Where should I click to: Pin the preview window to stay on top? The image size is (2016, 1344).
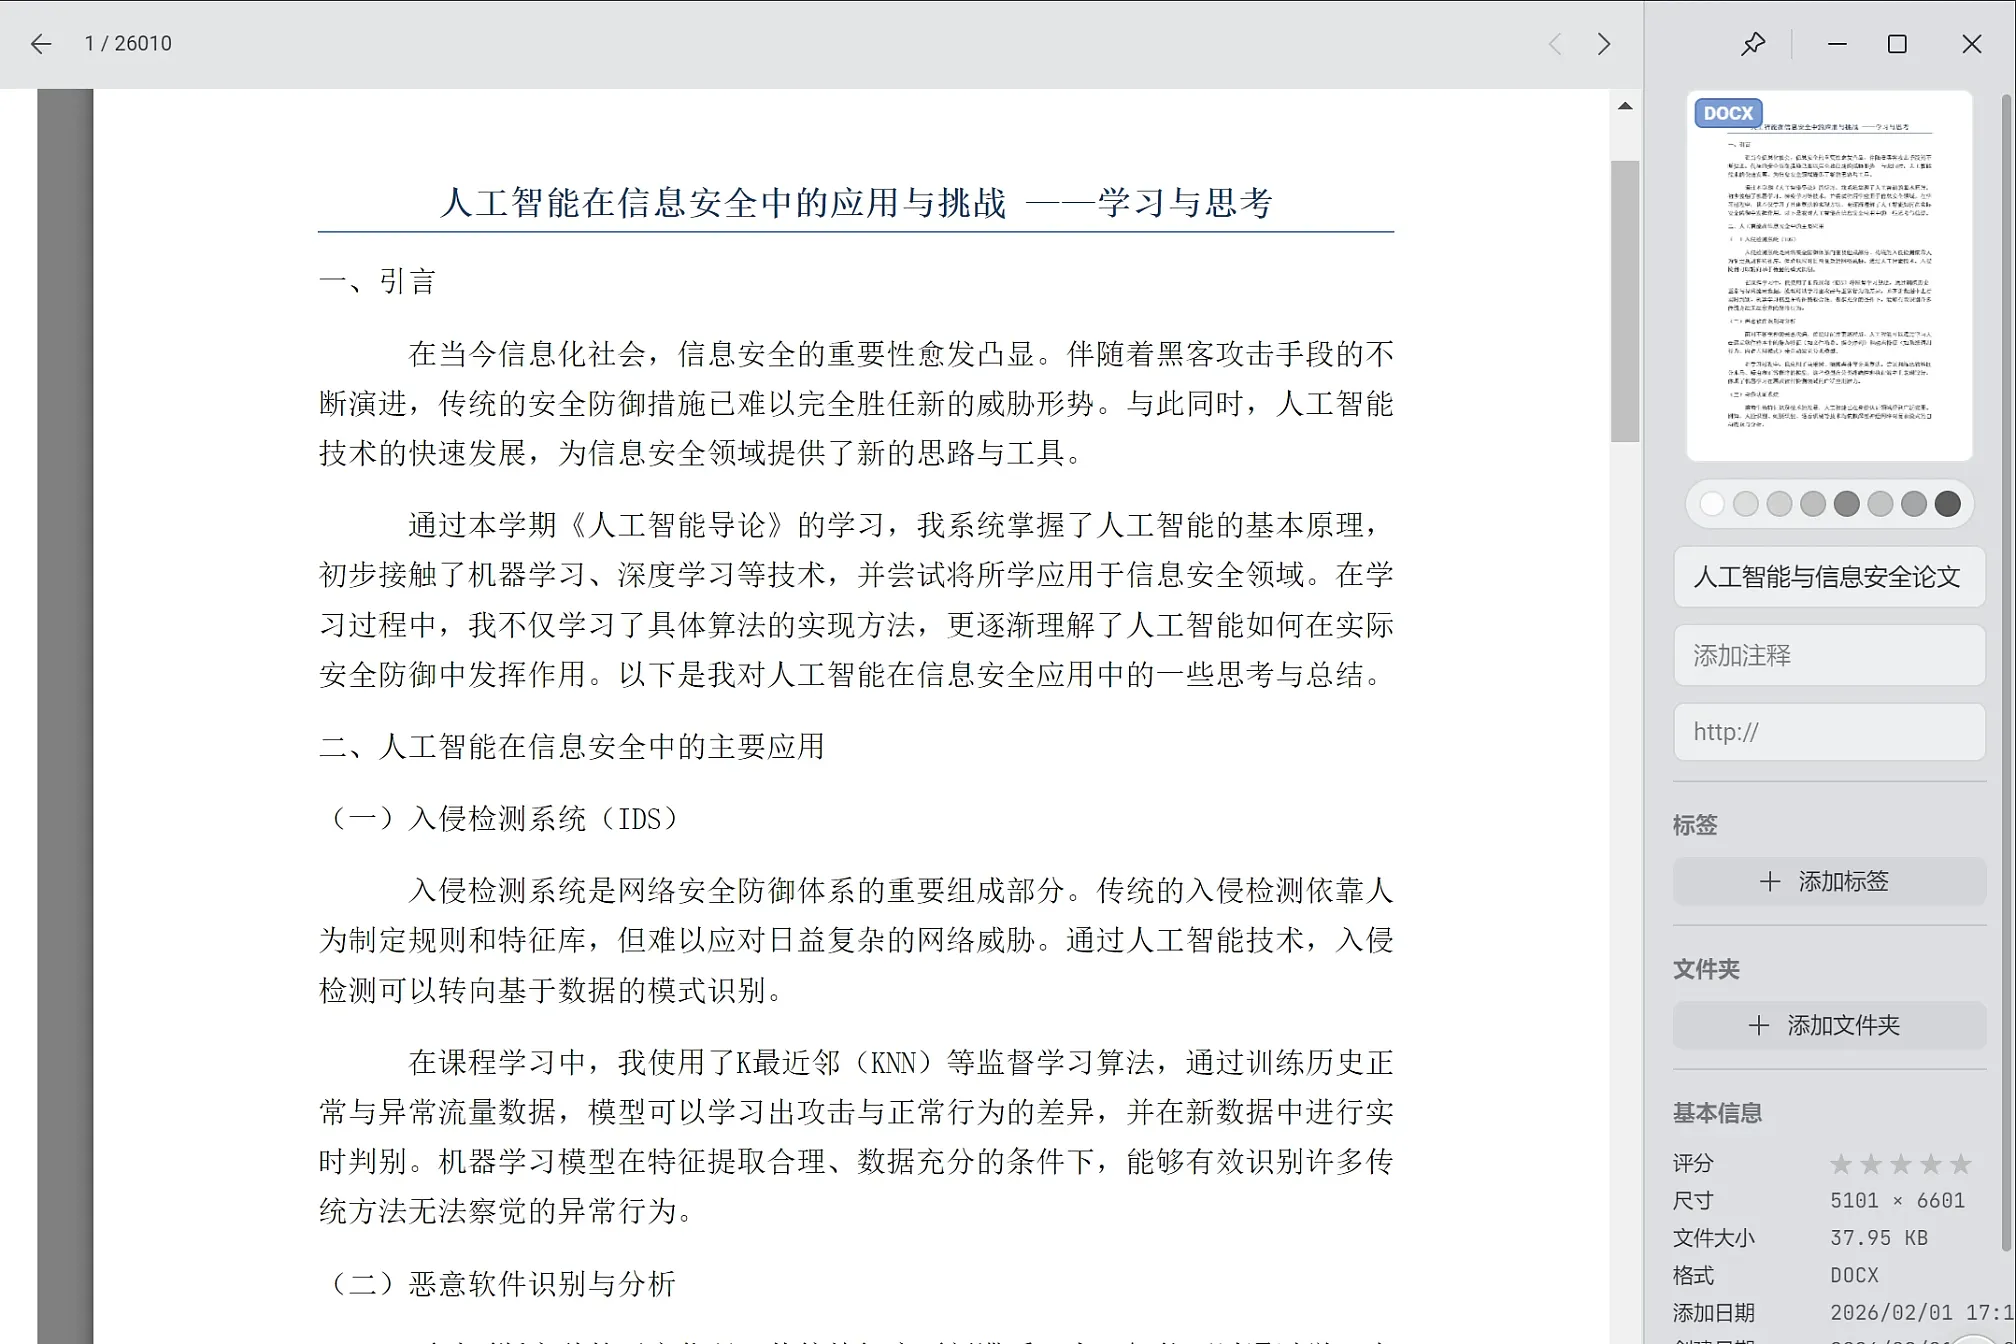point(1753,43)
